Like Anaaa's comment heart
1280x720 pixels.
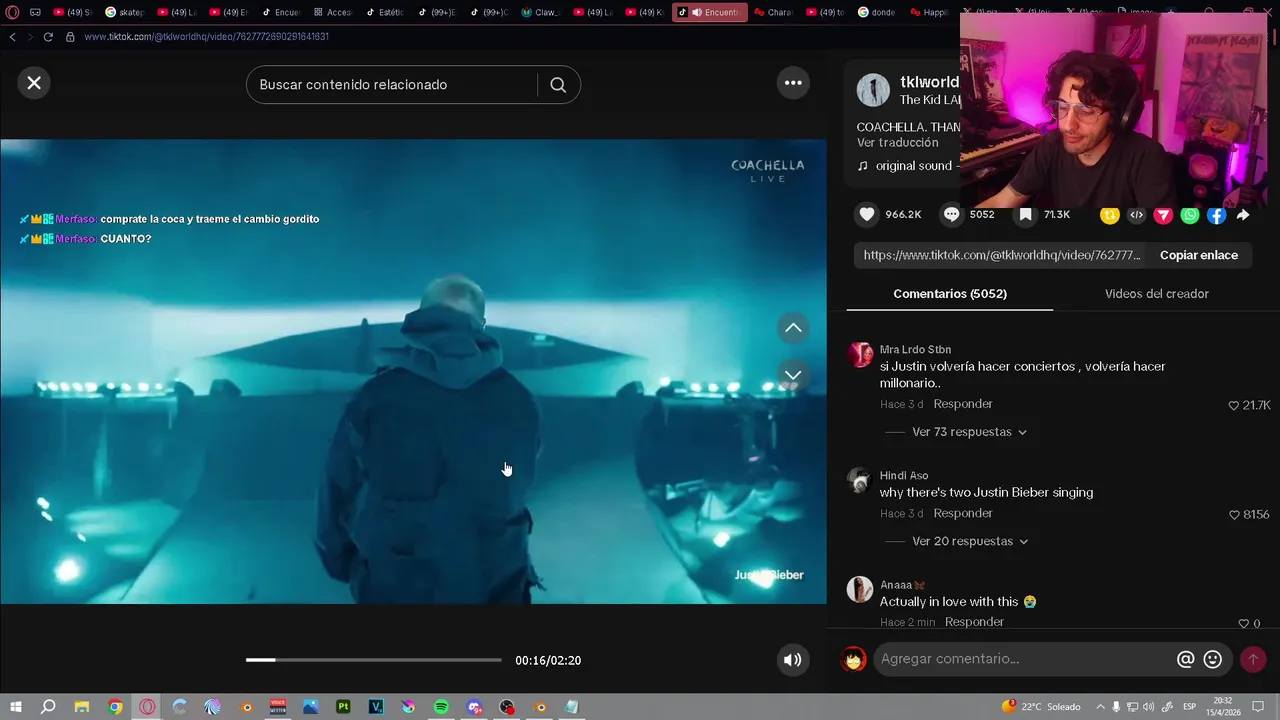1243,623
